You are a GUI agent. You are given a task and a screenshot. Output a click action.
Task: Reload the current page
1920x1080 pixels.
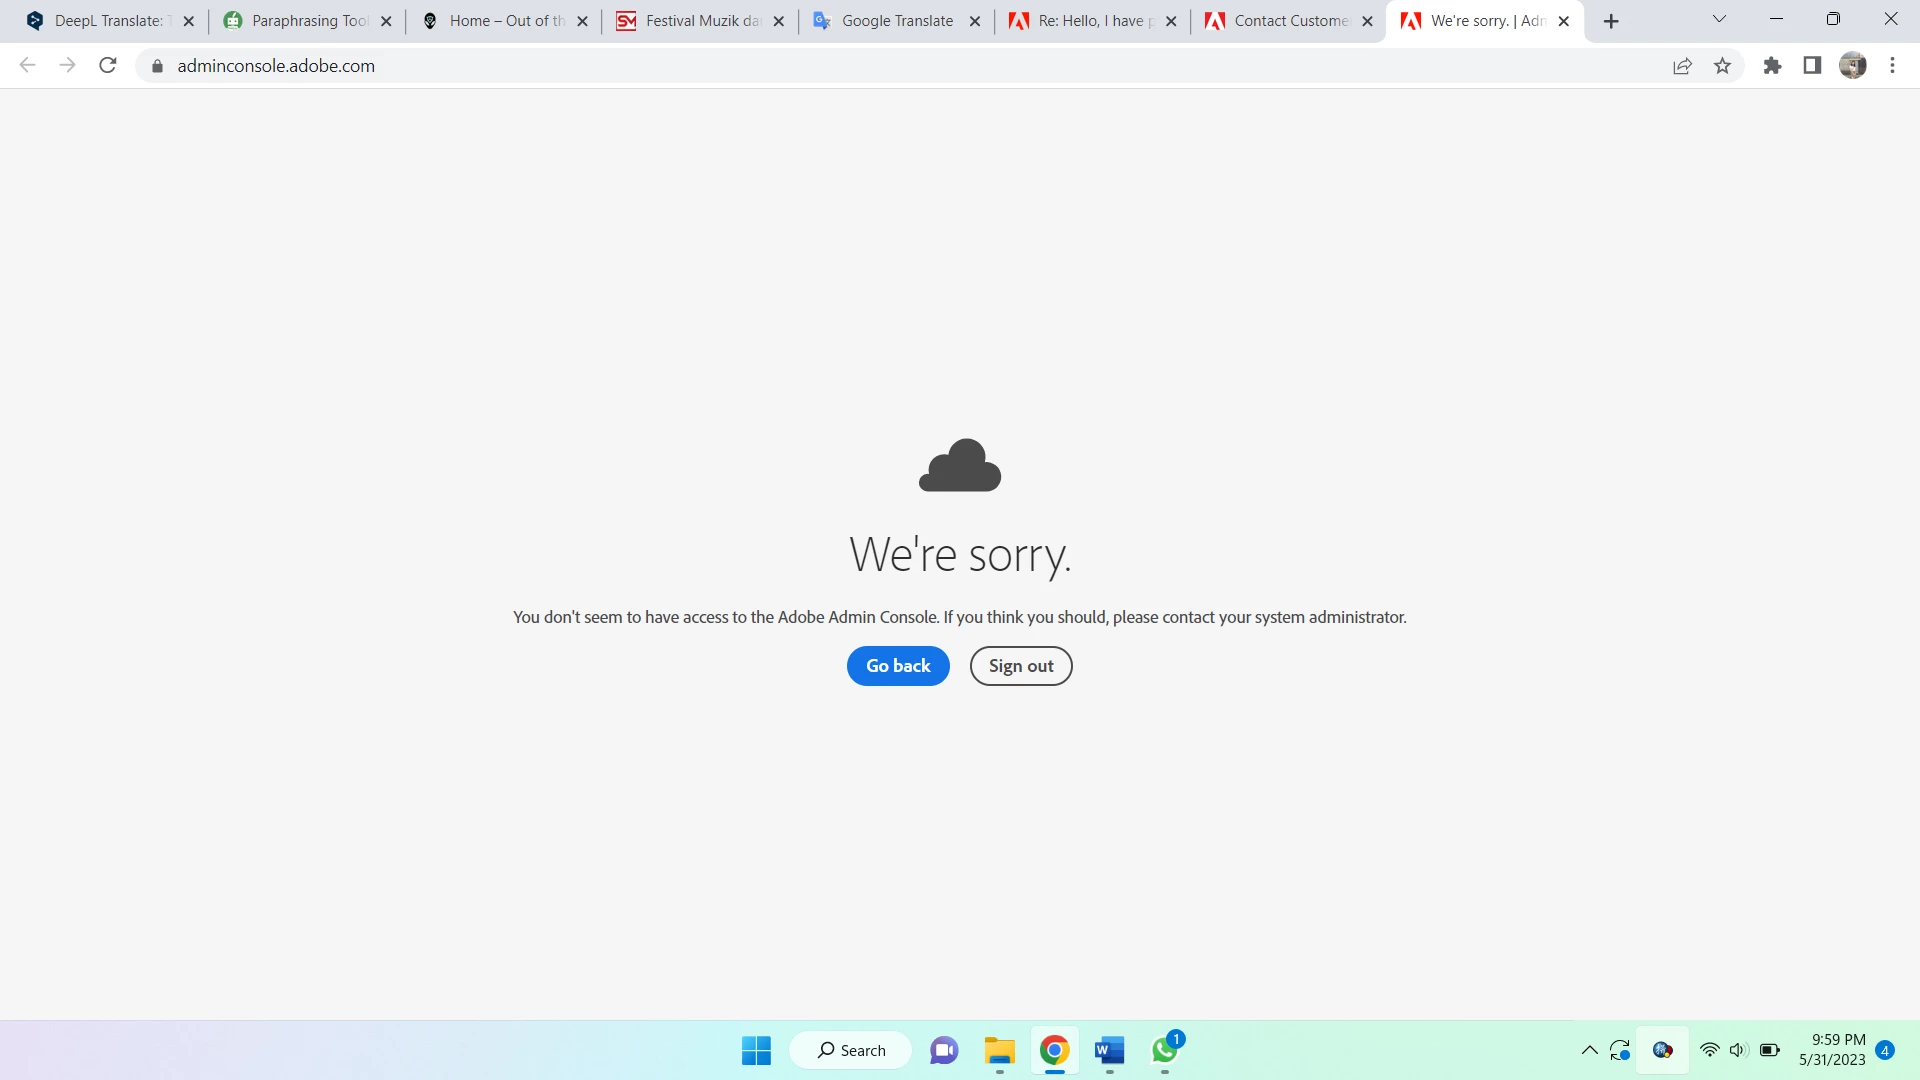pos(108,66)
